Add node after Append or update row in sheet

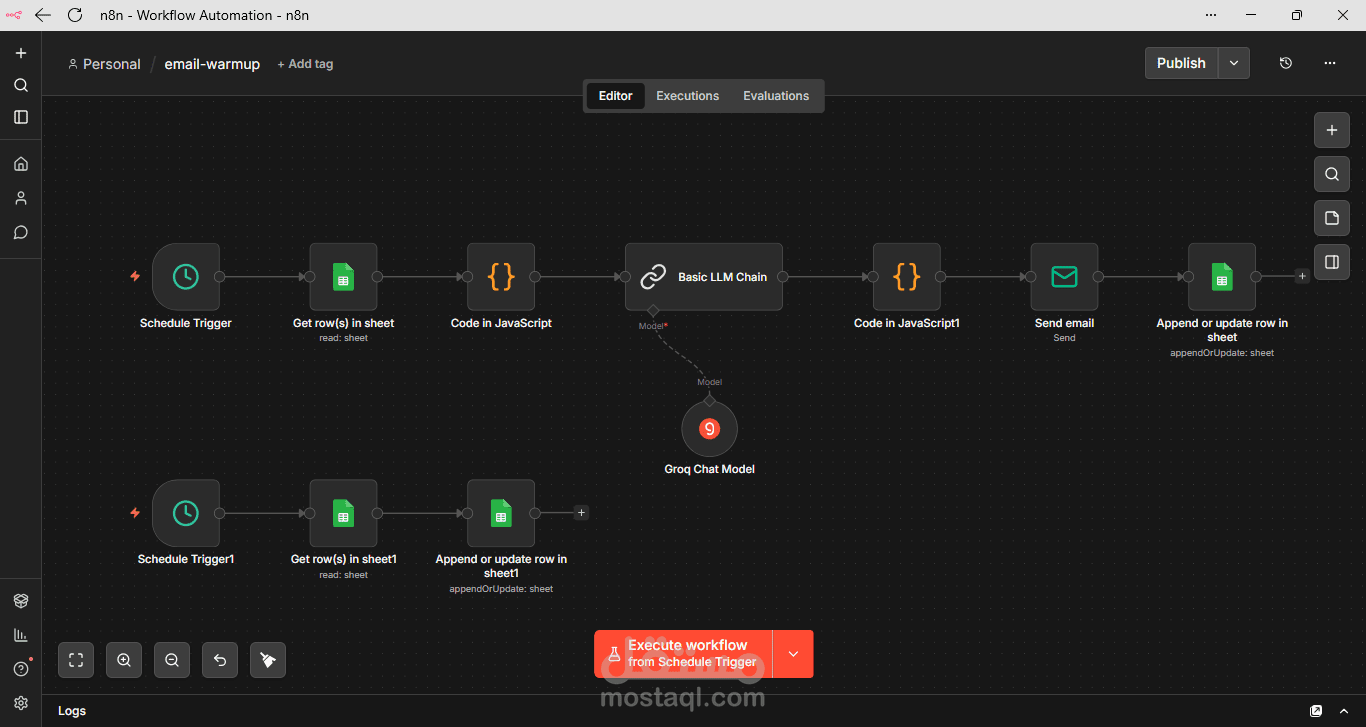tap(1302, 276)
